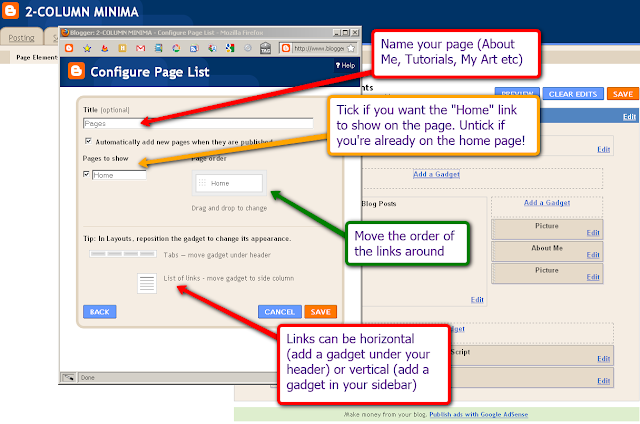640x424 pixels.
Task: Click the Title input field containing Pages
Action: point(198,123)
